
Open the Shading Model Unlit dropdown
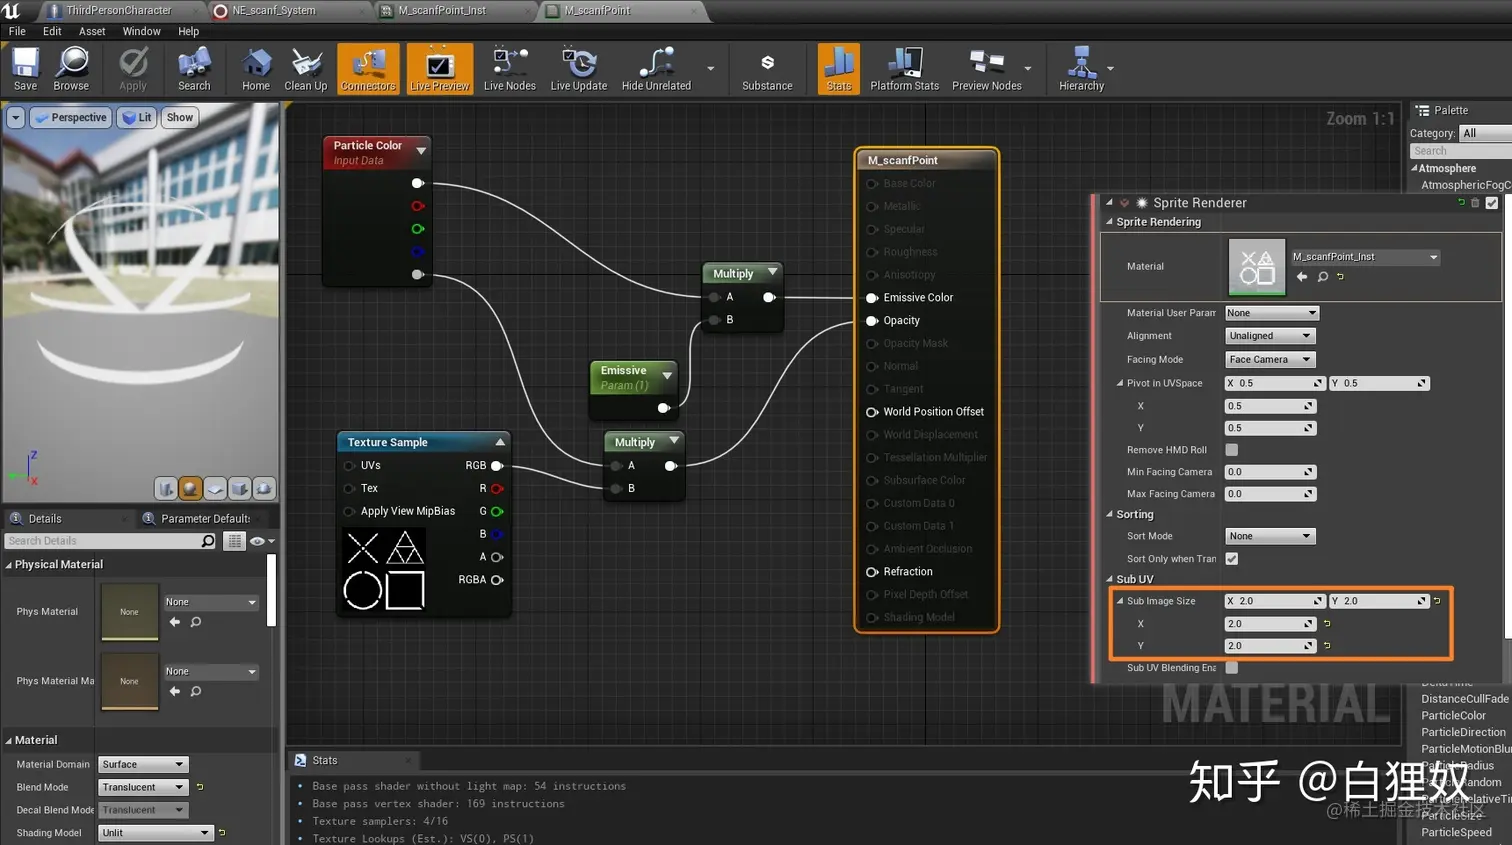pos(156,833)
